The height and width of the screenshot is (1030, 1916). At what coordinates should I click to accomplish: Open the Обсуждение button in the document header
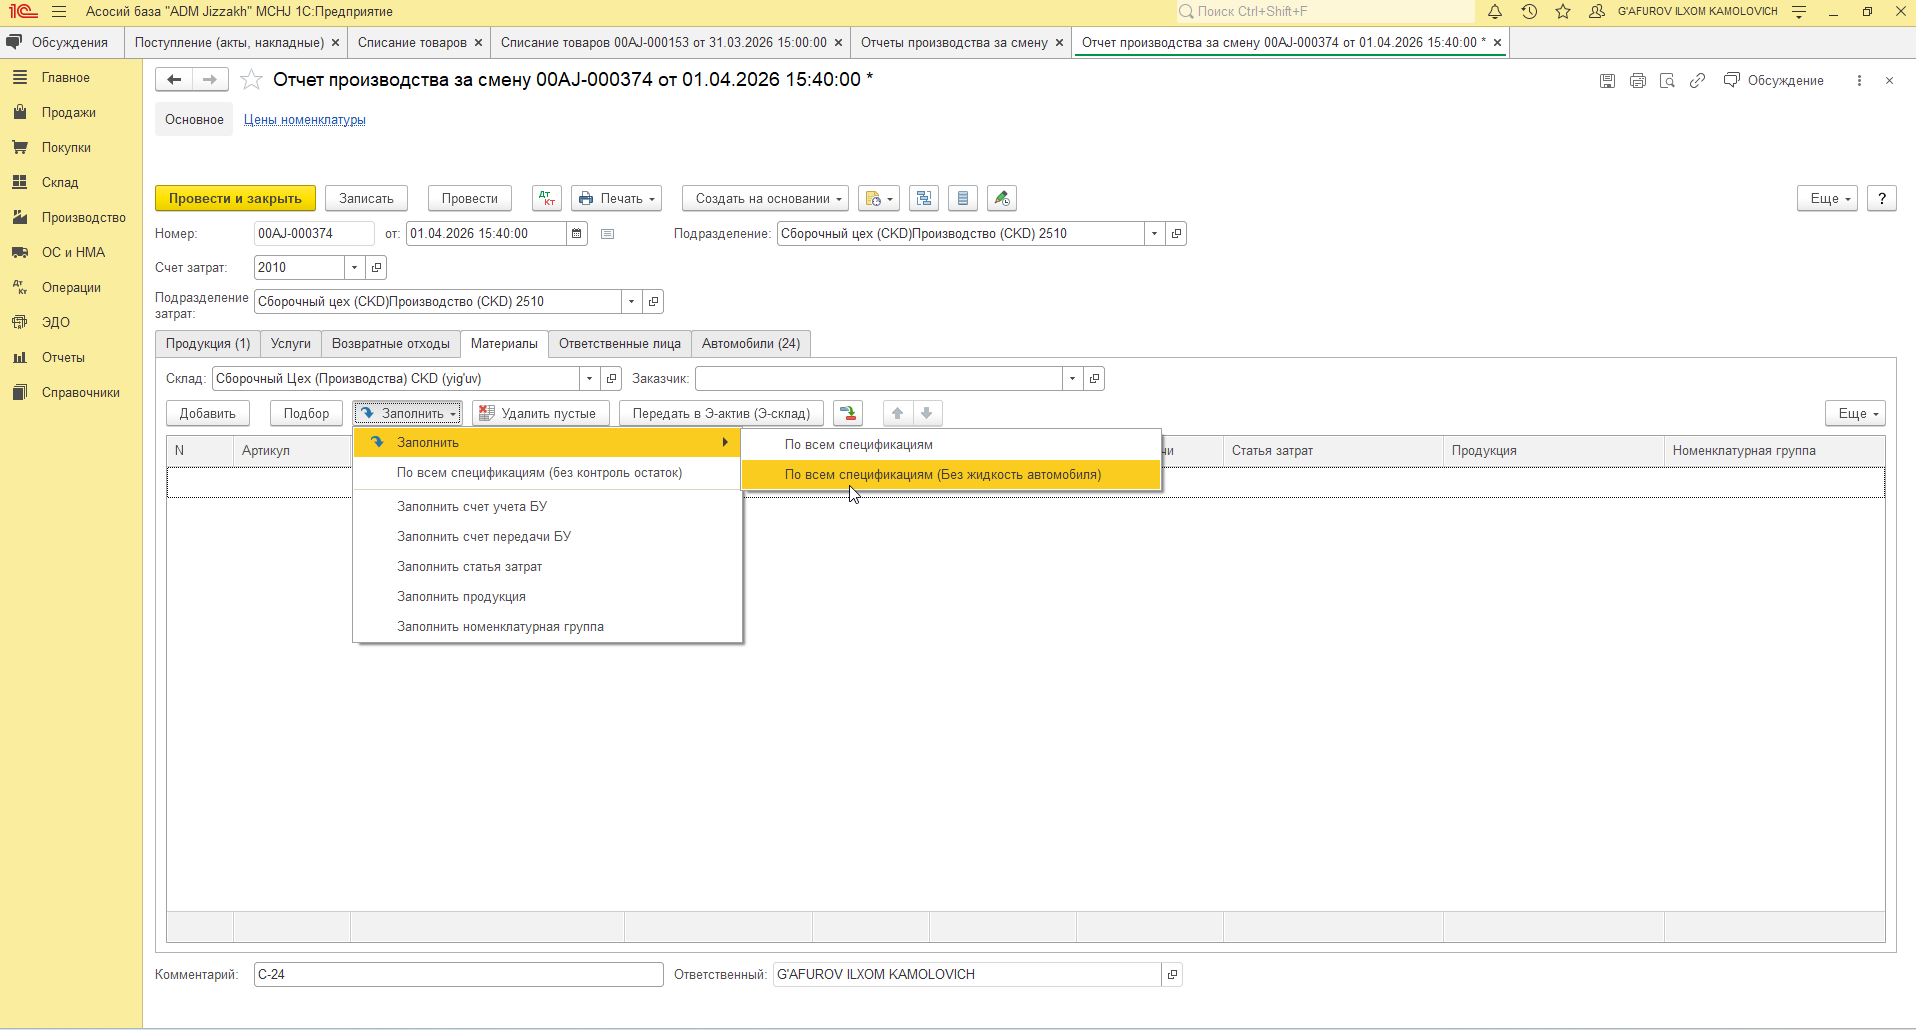[1774, 81]
